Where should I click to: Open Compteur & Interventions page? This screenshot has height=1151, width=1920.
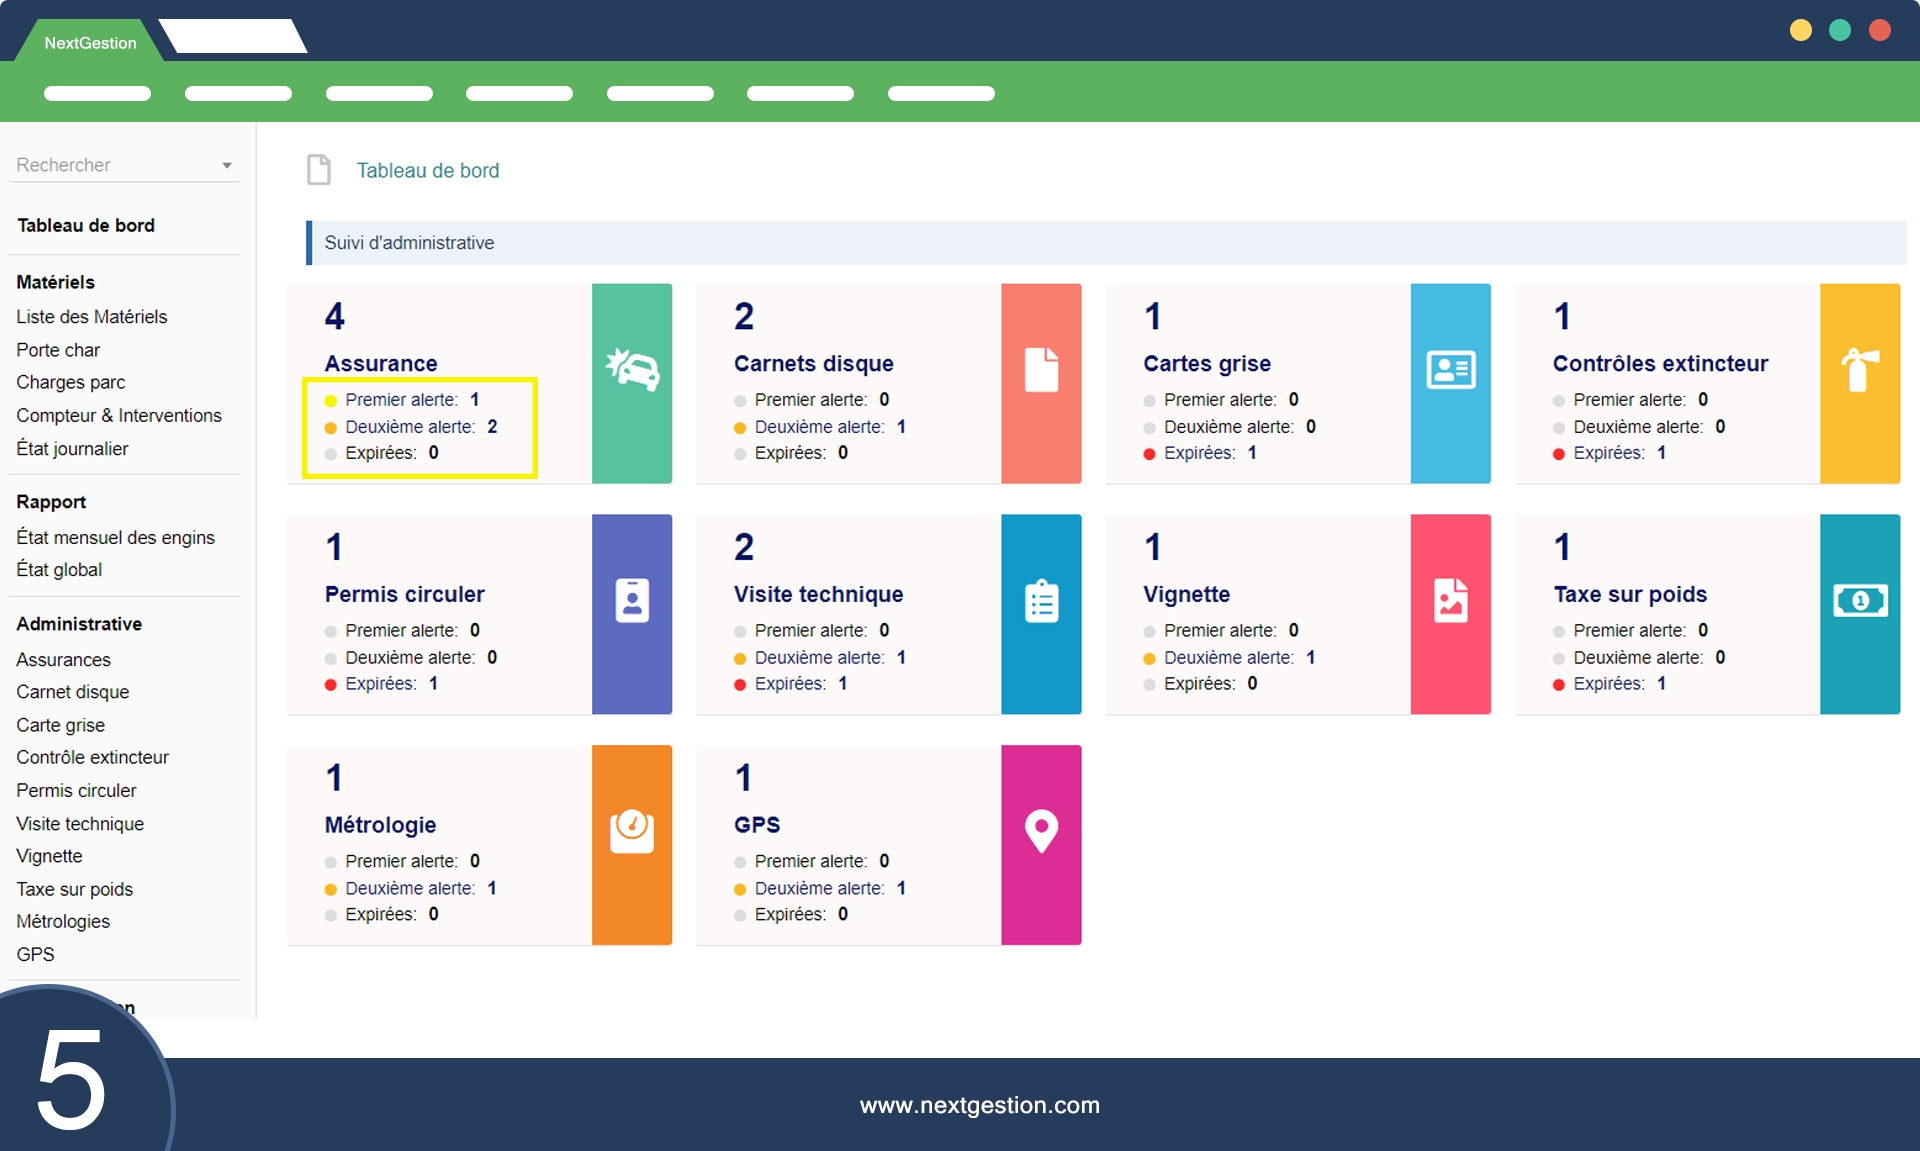pyautogui.click(x=119, y=415)
